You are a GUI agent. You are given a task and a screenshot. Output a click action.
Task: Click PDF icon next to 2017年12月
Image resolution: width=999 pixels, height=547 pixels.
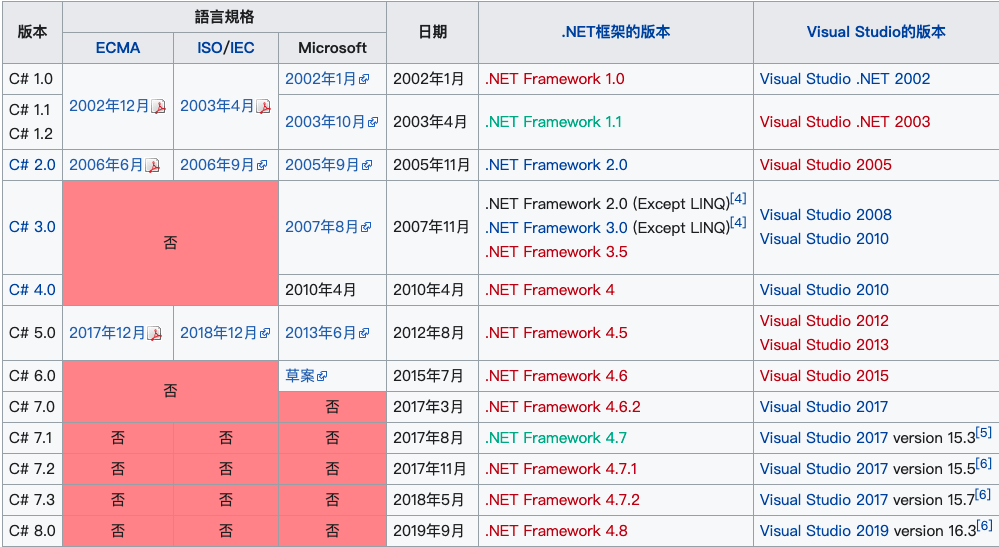click(x=155, y=334)
